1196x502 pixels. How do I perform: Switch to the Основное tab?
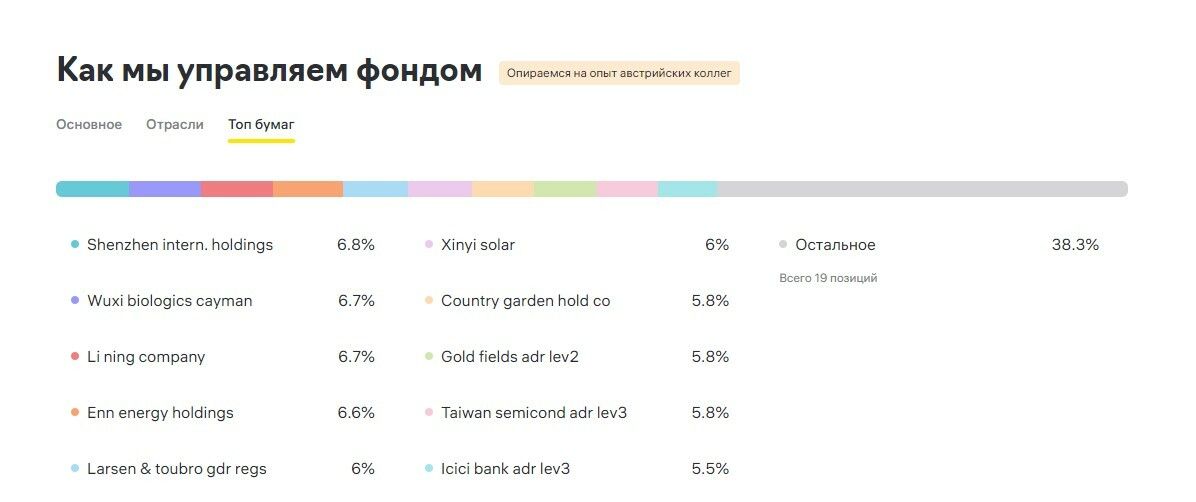[89, 125]
